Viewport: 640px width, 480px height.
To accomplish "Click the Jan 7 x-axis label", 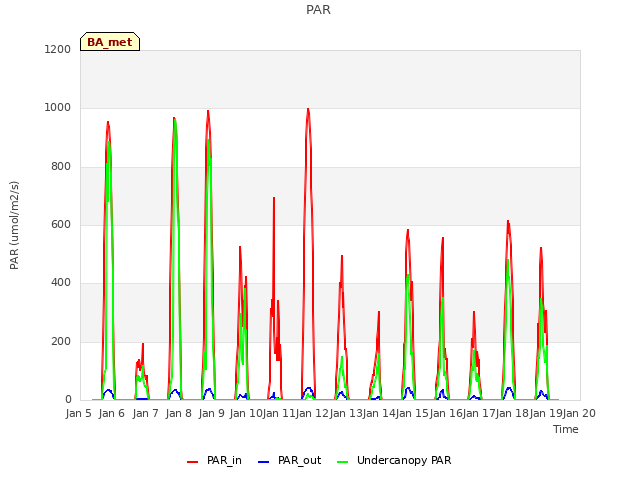I will [145, 413].
